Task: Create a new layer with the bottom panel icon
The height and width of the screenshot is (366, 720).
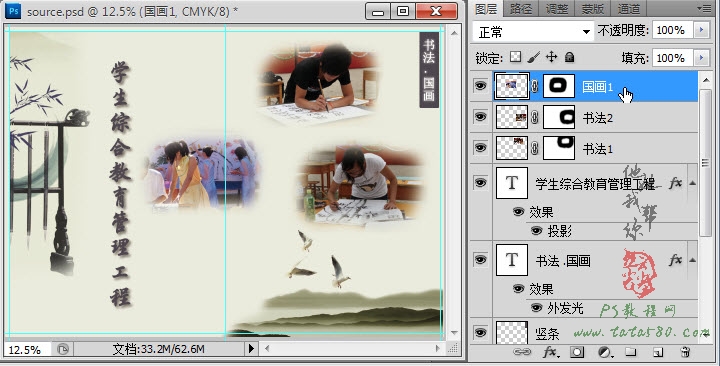Action: 658,352
